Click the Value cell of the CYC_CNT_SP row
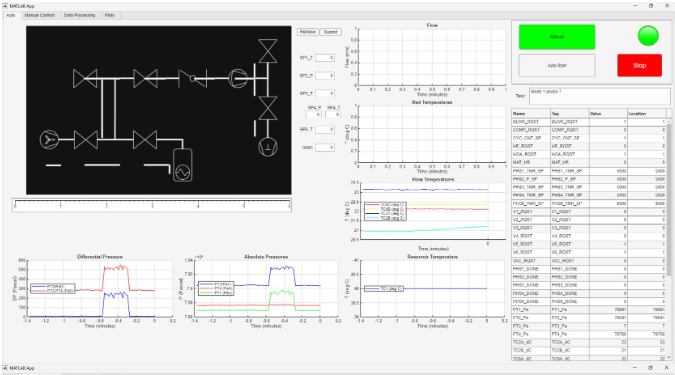This screenshot has width=675, height=375. coord(608,138)
